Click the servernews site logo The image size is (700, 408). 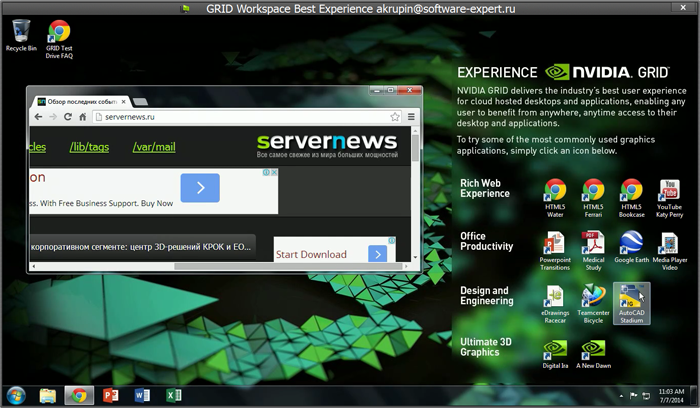(x=327, y=145)
